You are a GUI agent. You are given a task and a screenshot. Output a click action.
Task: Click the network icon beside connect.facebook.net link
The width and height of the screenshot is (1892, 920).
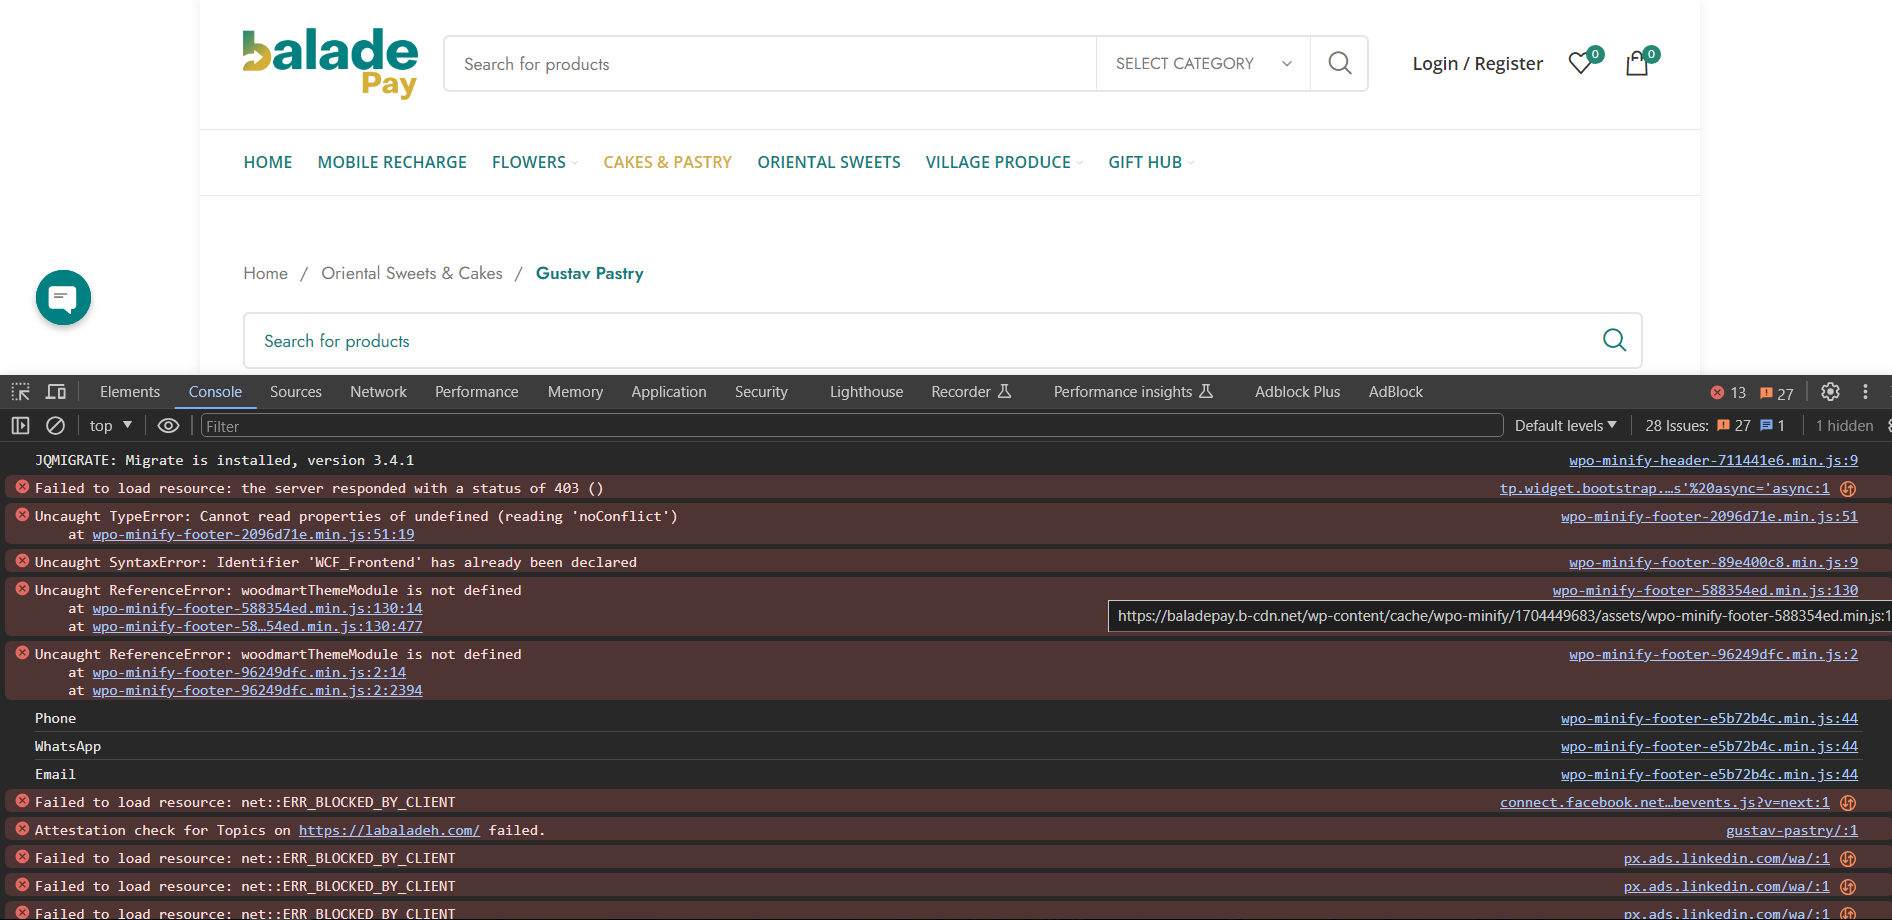click(1848, 803)
